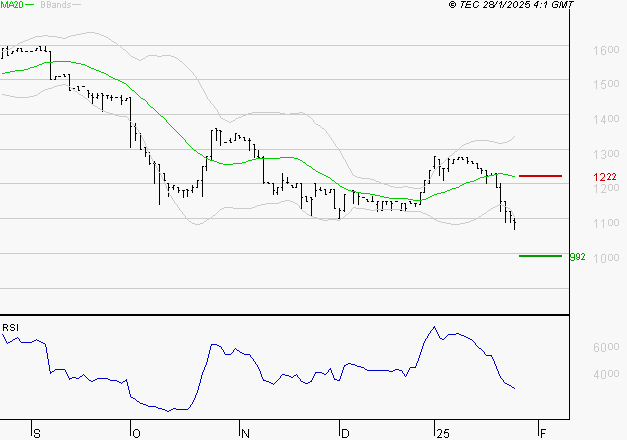Image resolution: width=627 pixels, height=440 pixels.
Task: Click the red resistance level line
Action: [x=540, y=176]
